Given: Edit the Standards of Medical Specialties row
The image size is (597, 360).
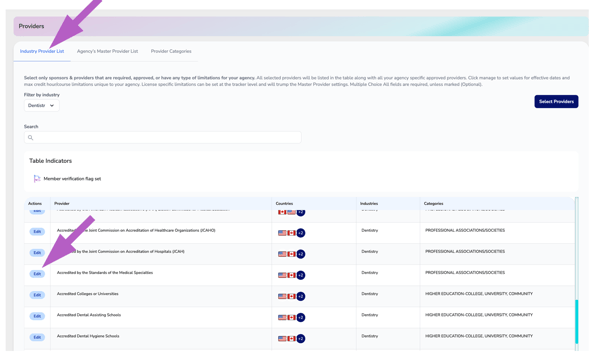Looking at the screenshot, I should pyautogui.click(x=37, y=274).
